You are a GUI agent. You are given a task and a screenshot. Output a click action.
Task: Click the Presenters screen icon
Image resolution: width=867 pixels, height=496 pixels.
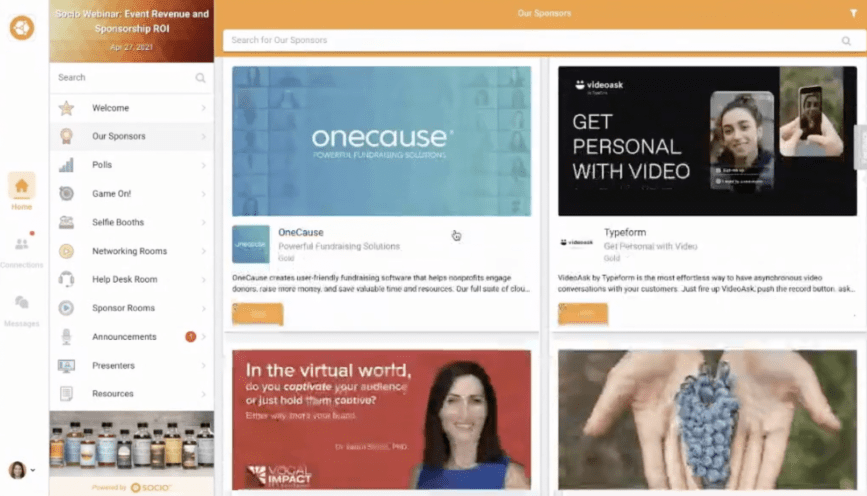coord(66,366)
